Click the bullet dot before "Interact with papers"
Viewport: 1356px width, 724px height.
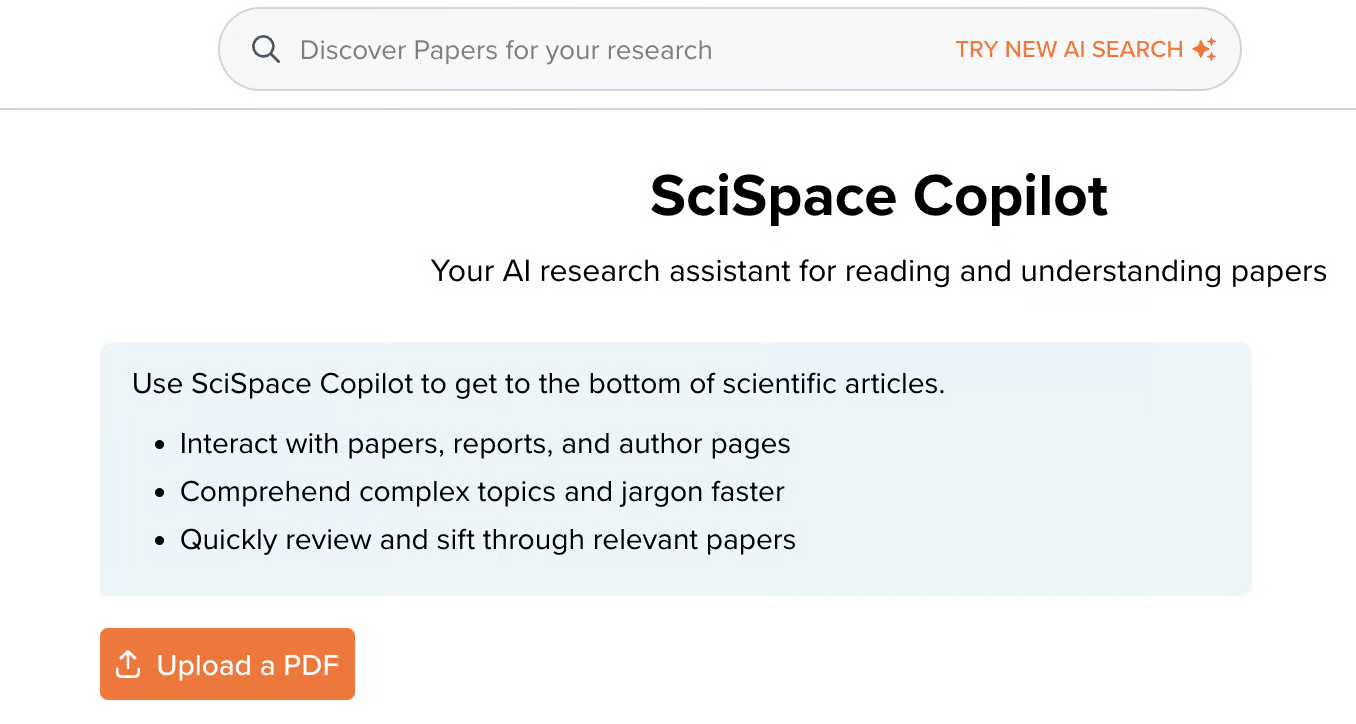(x=160, y=445)
